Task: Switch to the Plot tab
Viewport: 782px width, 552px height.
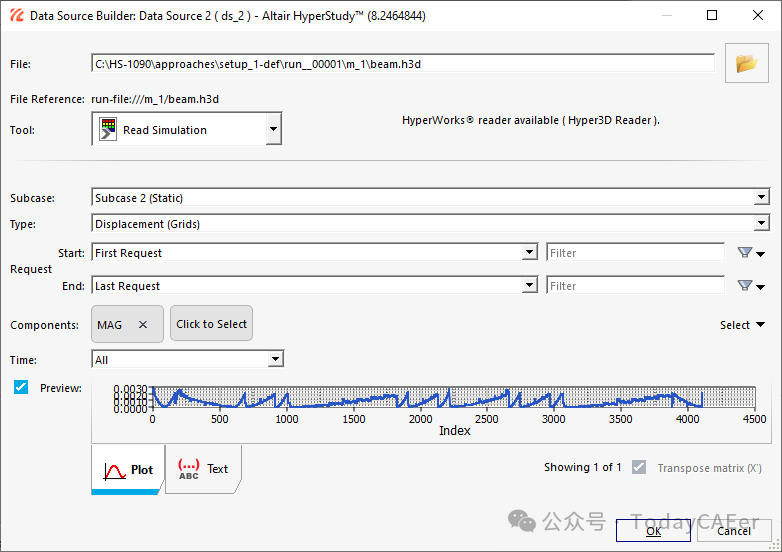Action: click(x=128, y=470)
